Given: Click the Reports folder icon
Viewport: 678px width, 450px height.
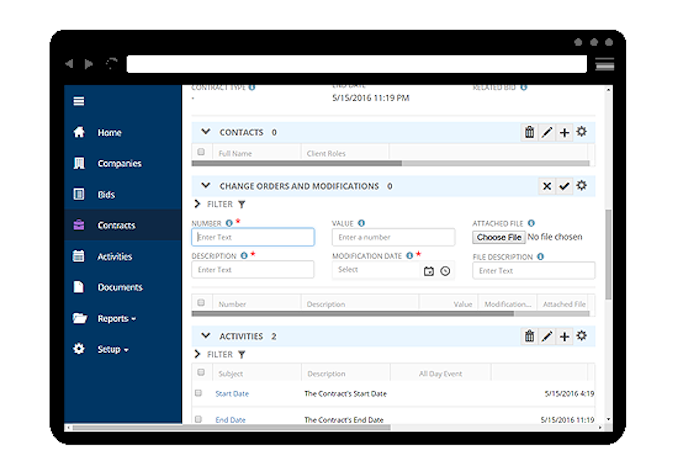Looking at the screenshot, I should tap(80, 318).
